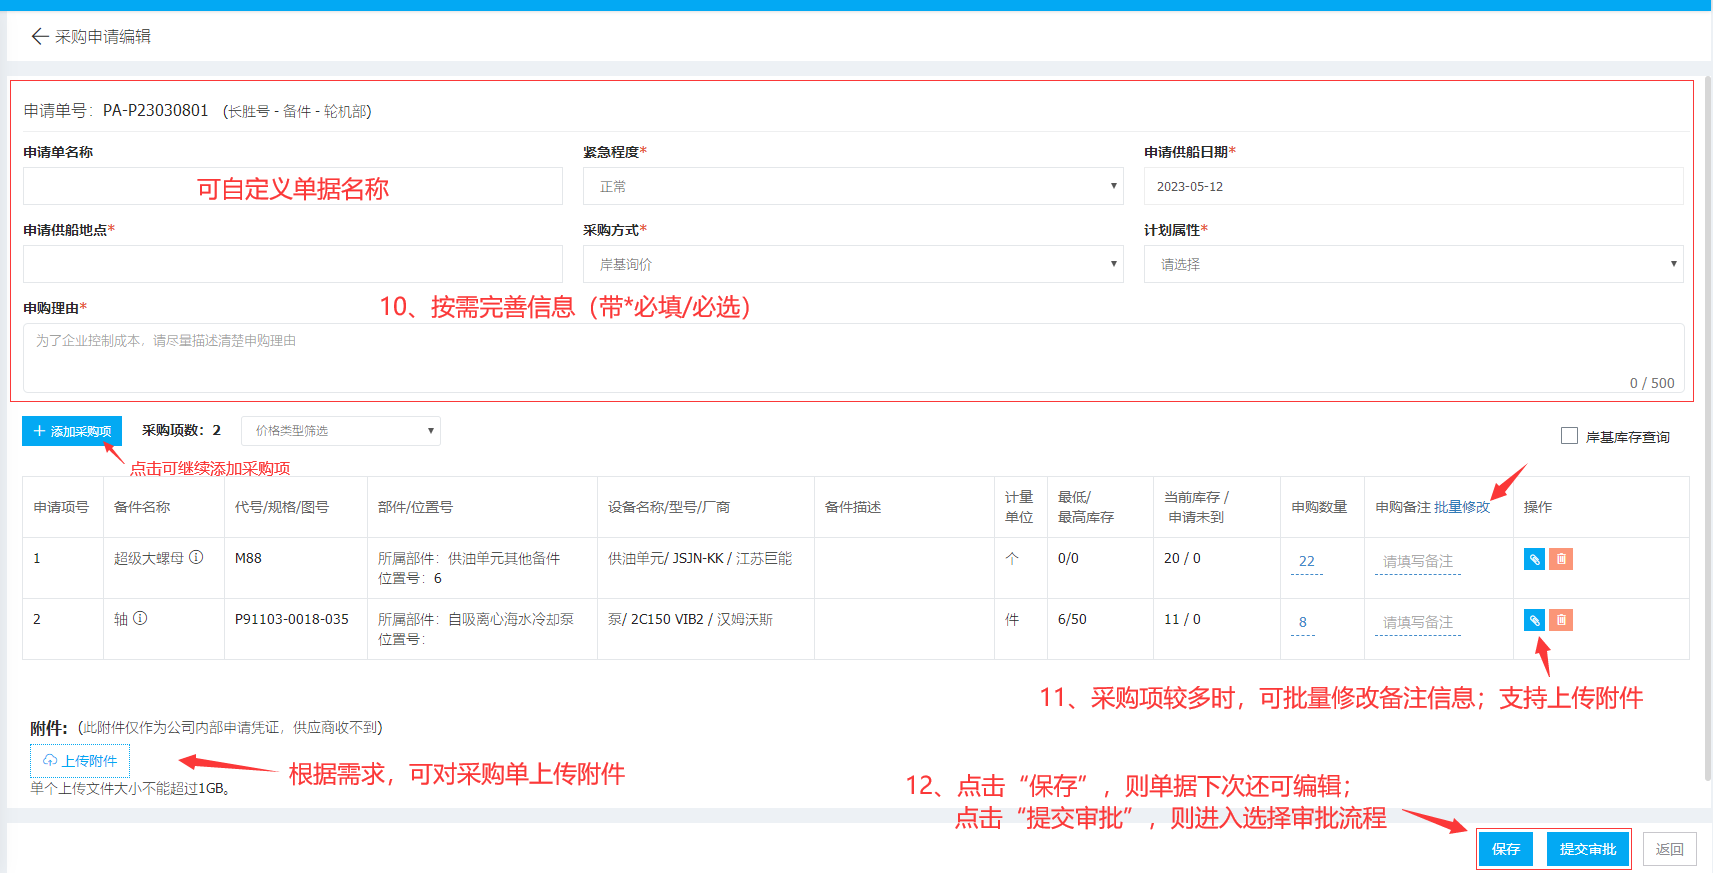
Task: Open the 采购方式 dropdown
Action: tap(853, 264)
